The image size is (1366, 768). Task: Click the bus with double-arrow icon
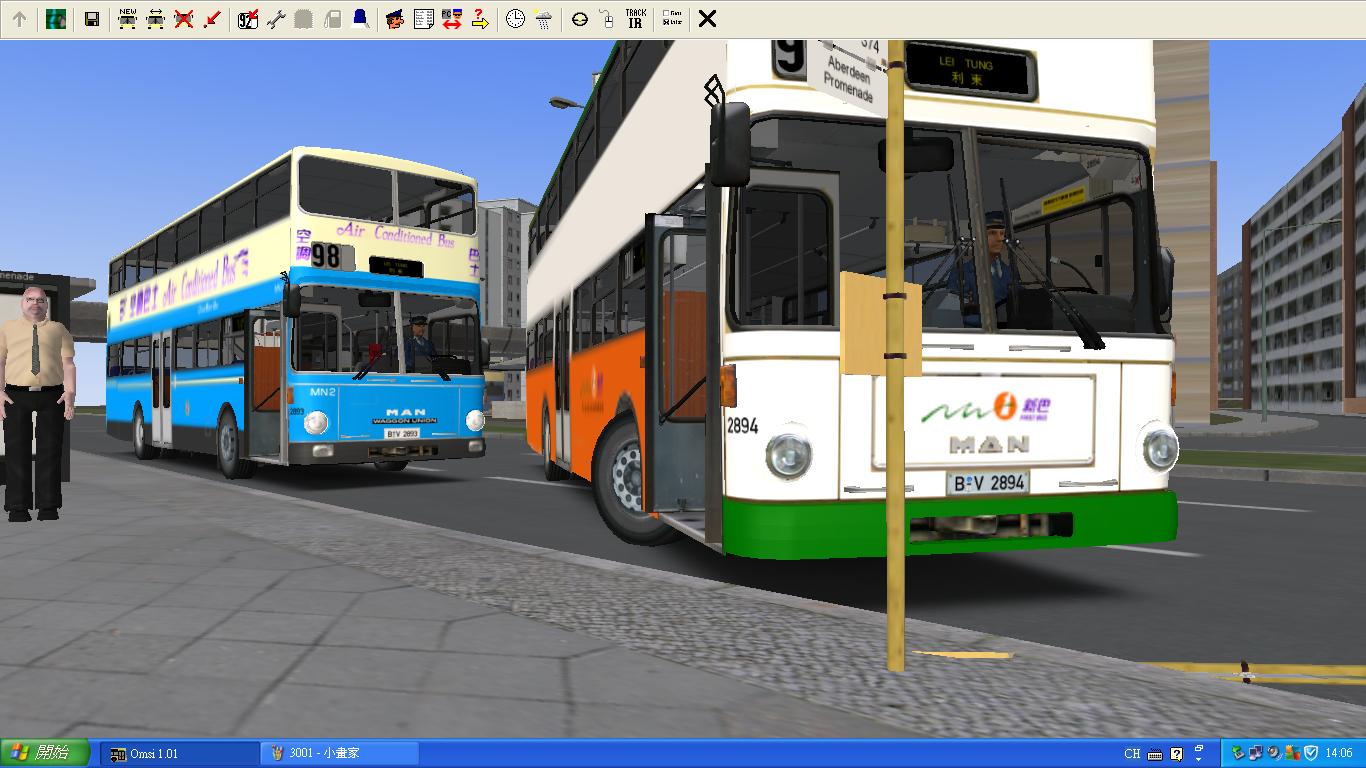coord(155,19)
